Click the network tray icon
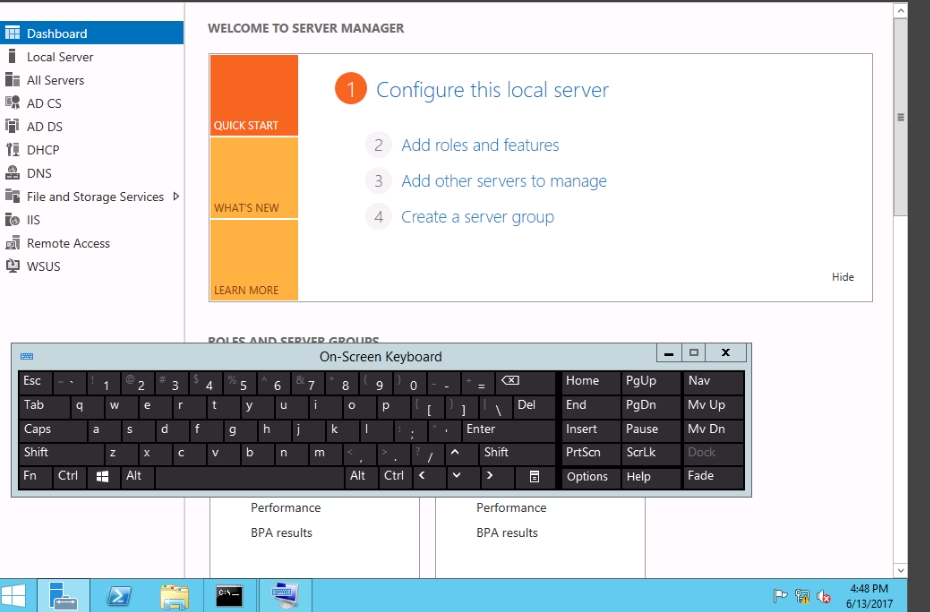 coord(802,596)
